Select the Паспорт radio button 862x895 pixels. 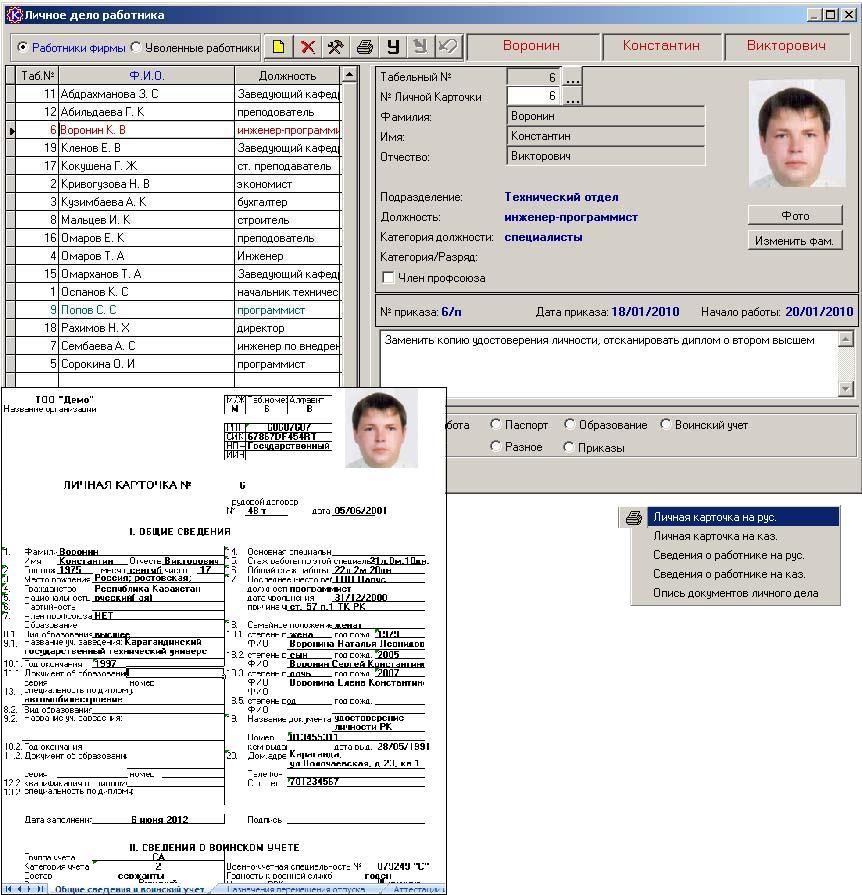pyautogui.click(x=496, y=425)
